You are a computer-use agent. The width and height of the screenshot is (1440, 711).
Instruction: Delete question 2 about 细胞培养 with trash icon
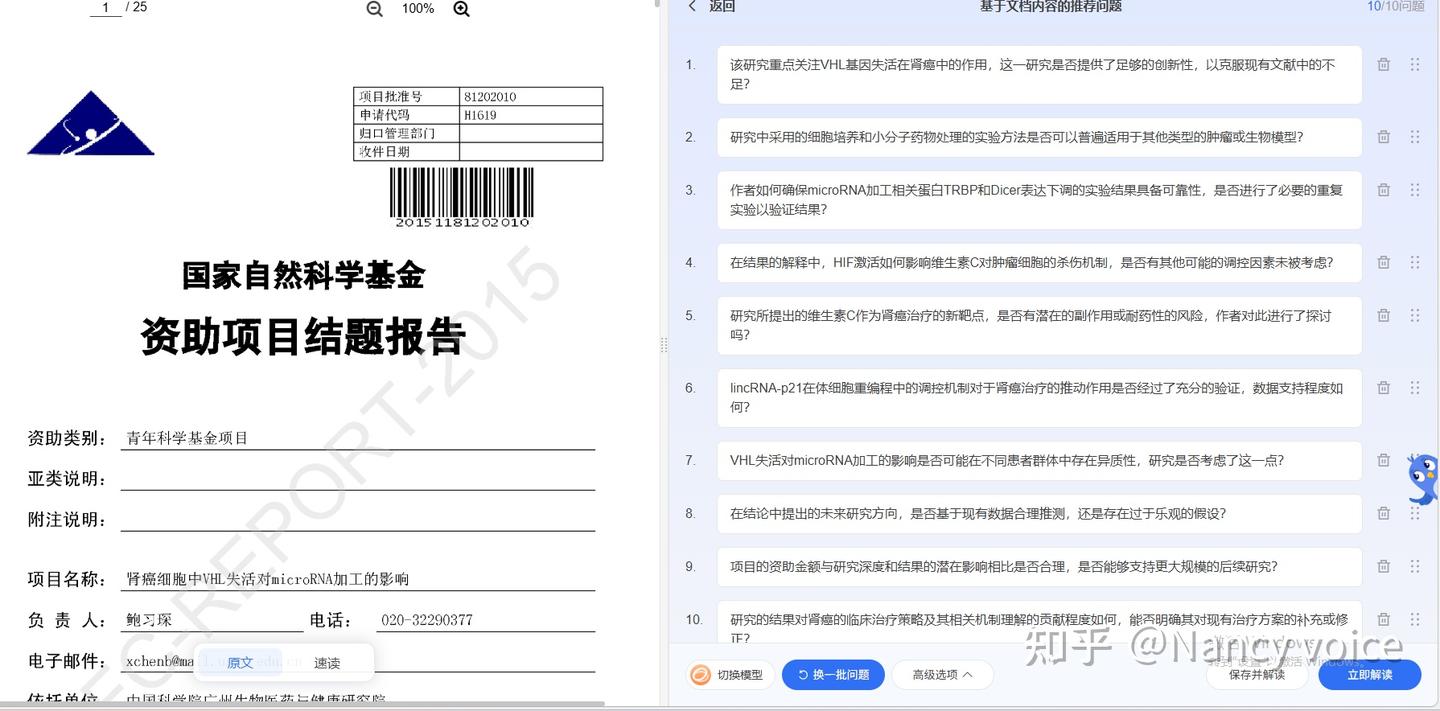point(1383,137)
